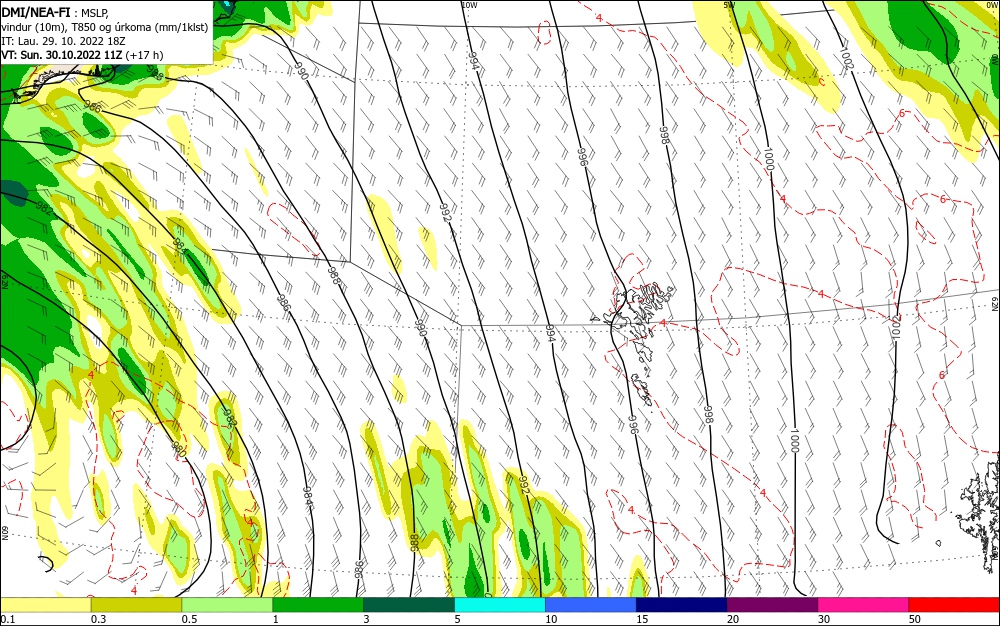This screenshot has width=1000, height=626.
Task: Select the light green 0.5 legend swatch
Action: coord(227,605)
